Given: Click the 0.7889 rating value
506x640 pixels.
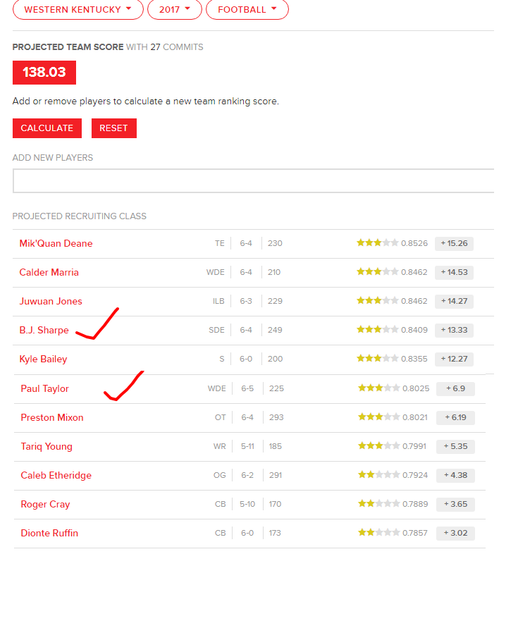Looking at the screenshot, I should [415, 504].
